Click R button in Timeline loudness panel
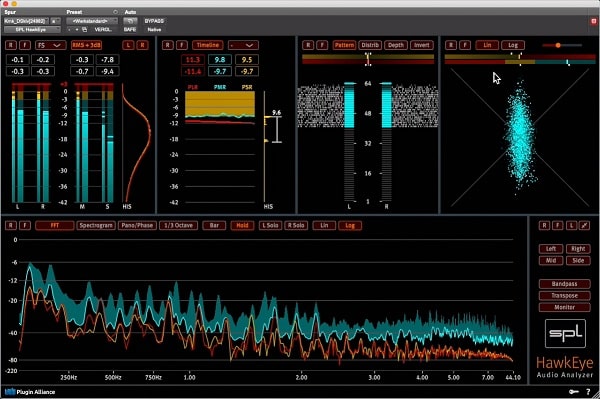 (168, 45)
